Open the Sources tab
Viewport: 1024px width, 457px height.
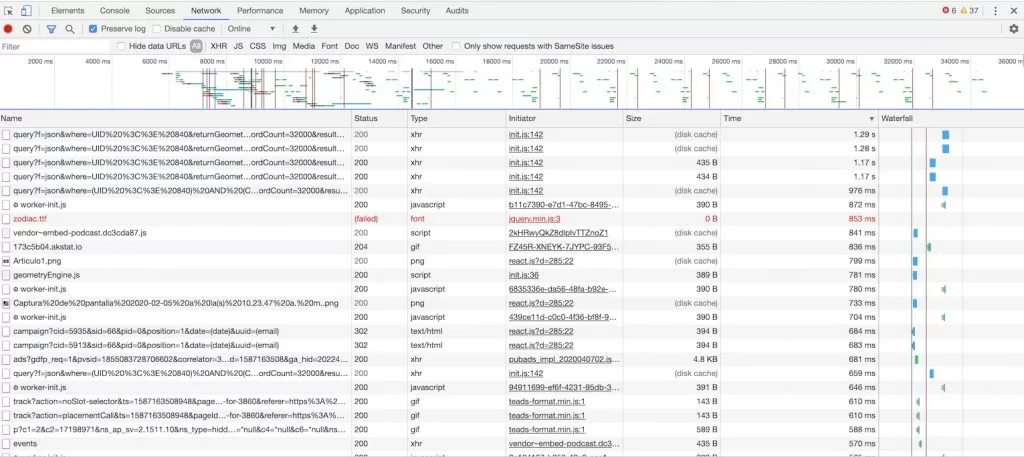(x=160, y=10)
